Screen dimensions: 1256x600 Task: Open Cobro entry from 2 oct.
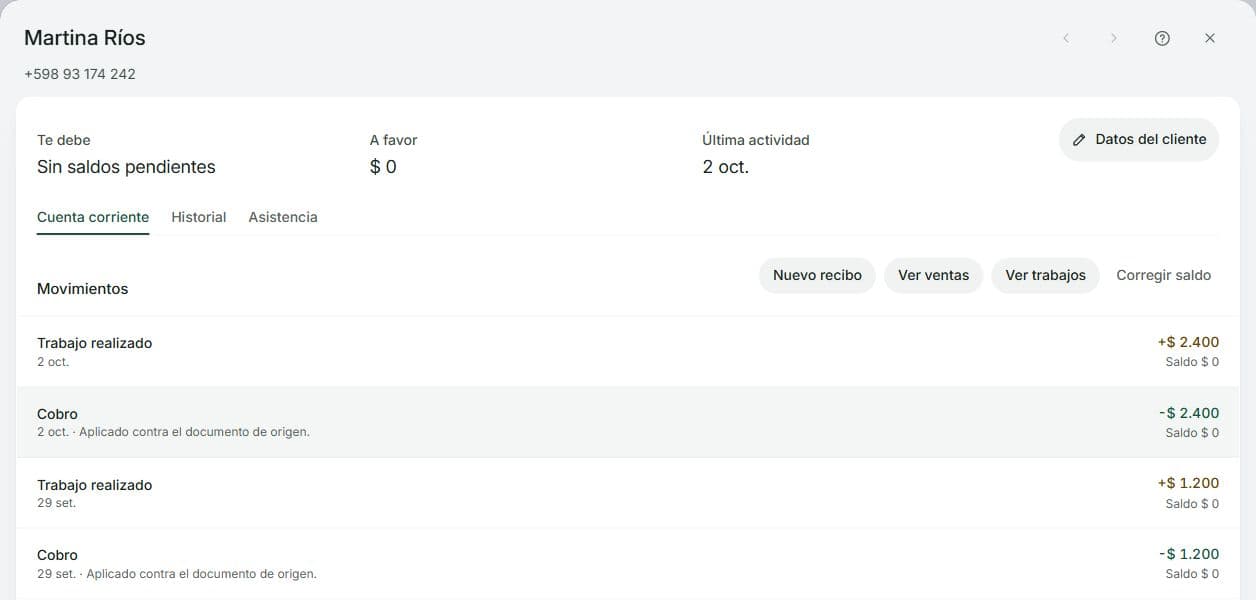coord(628,423)
